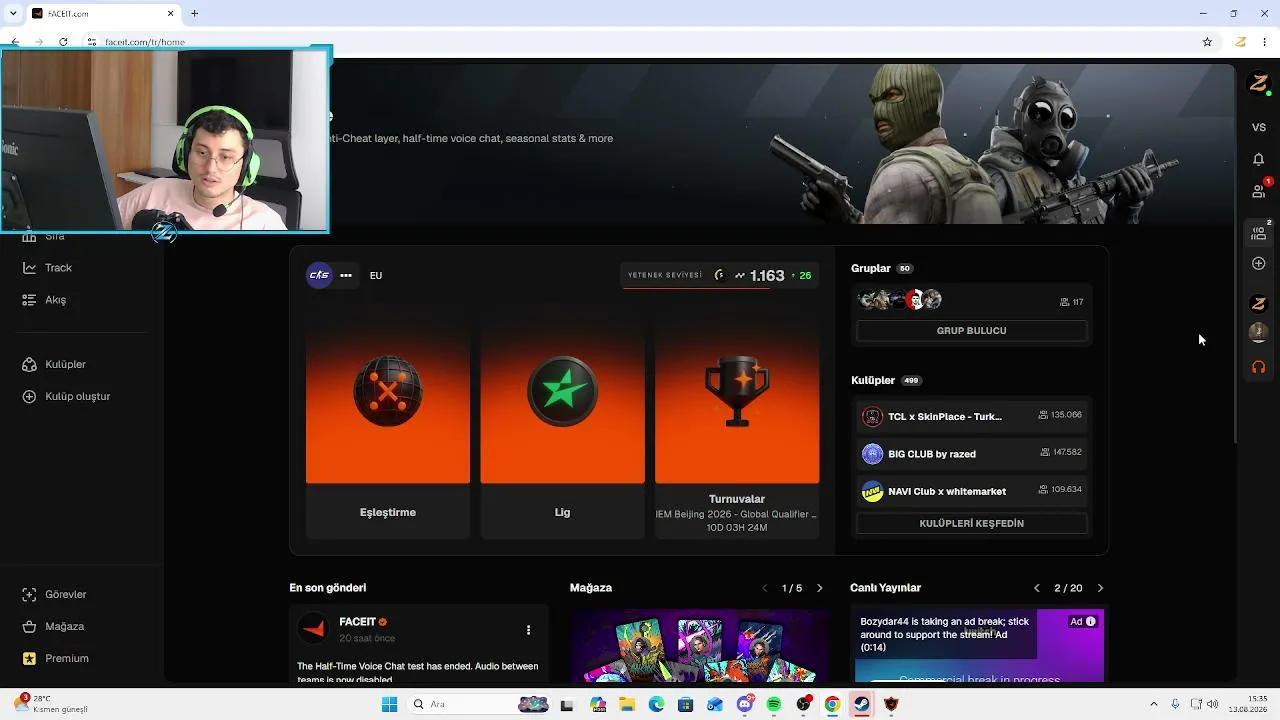Open the three-dots game options next to CS2
Screen dimensions: 1280x720
click(x=346, y=275)
